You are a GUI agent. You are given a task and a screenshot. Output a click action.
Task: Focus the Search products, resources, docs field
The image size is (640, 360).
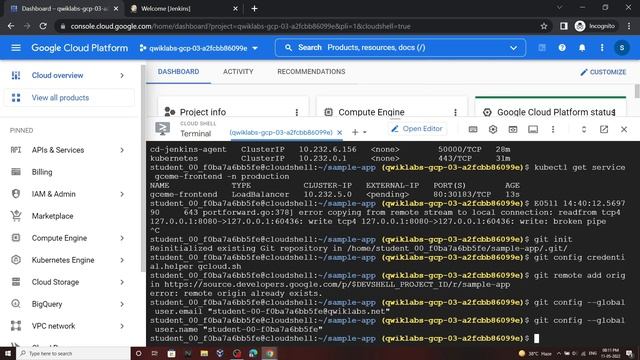click(400, 48)
